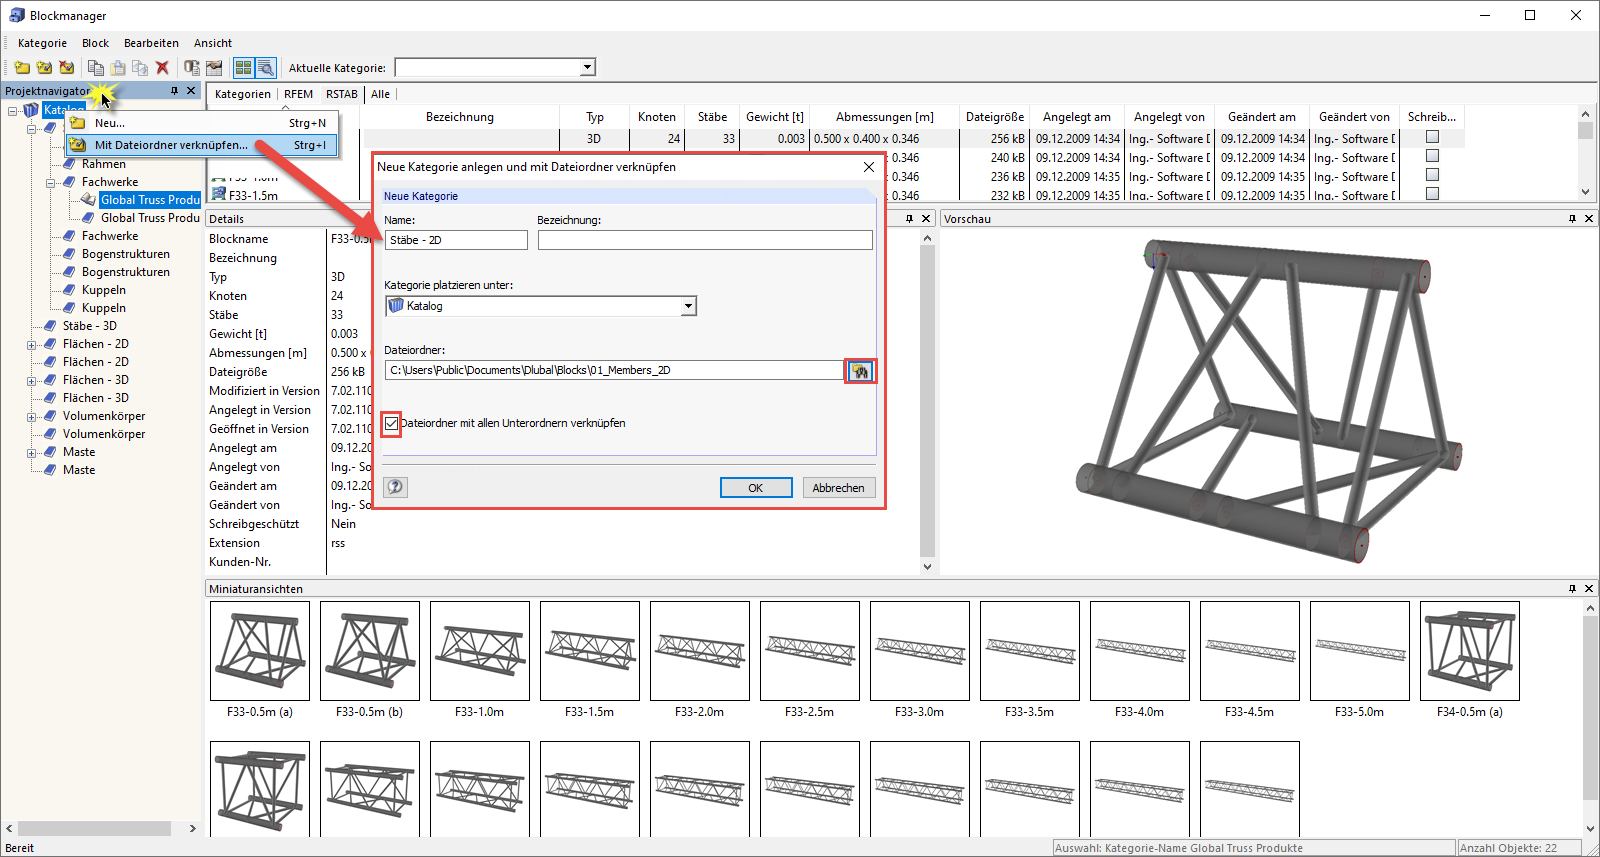Click the Name input field

456,240
